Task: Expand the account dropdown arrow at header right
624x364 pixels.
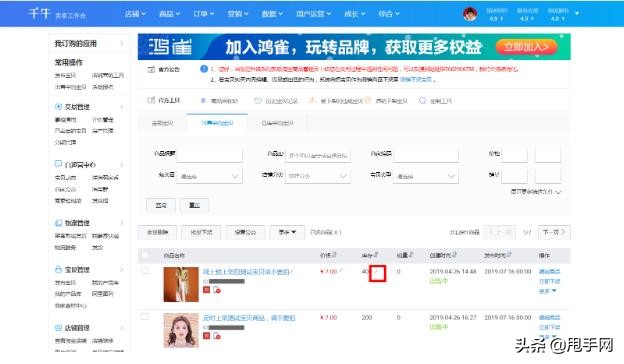Action: click(x=577, y=13)
